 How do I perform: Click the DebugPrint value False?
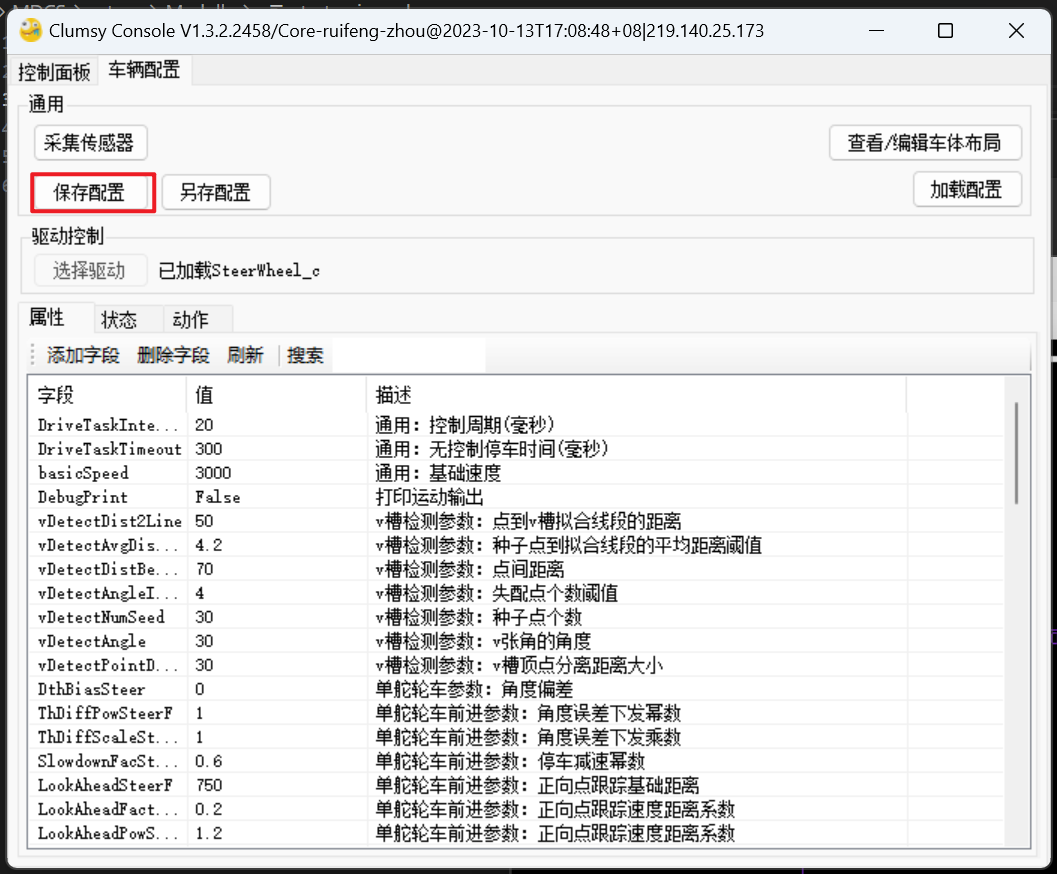tap(217, 497)
